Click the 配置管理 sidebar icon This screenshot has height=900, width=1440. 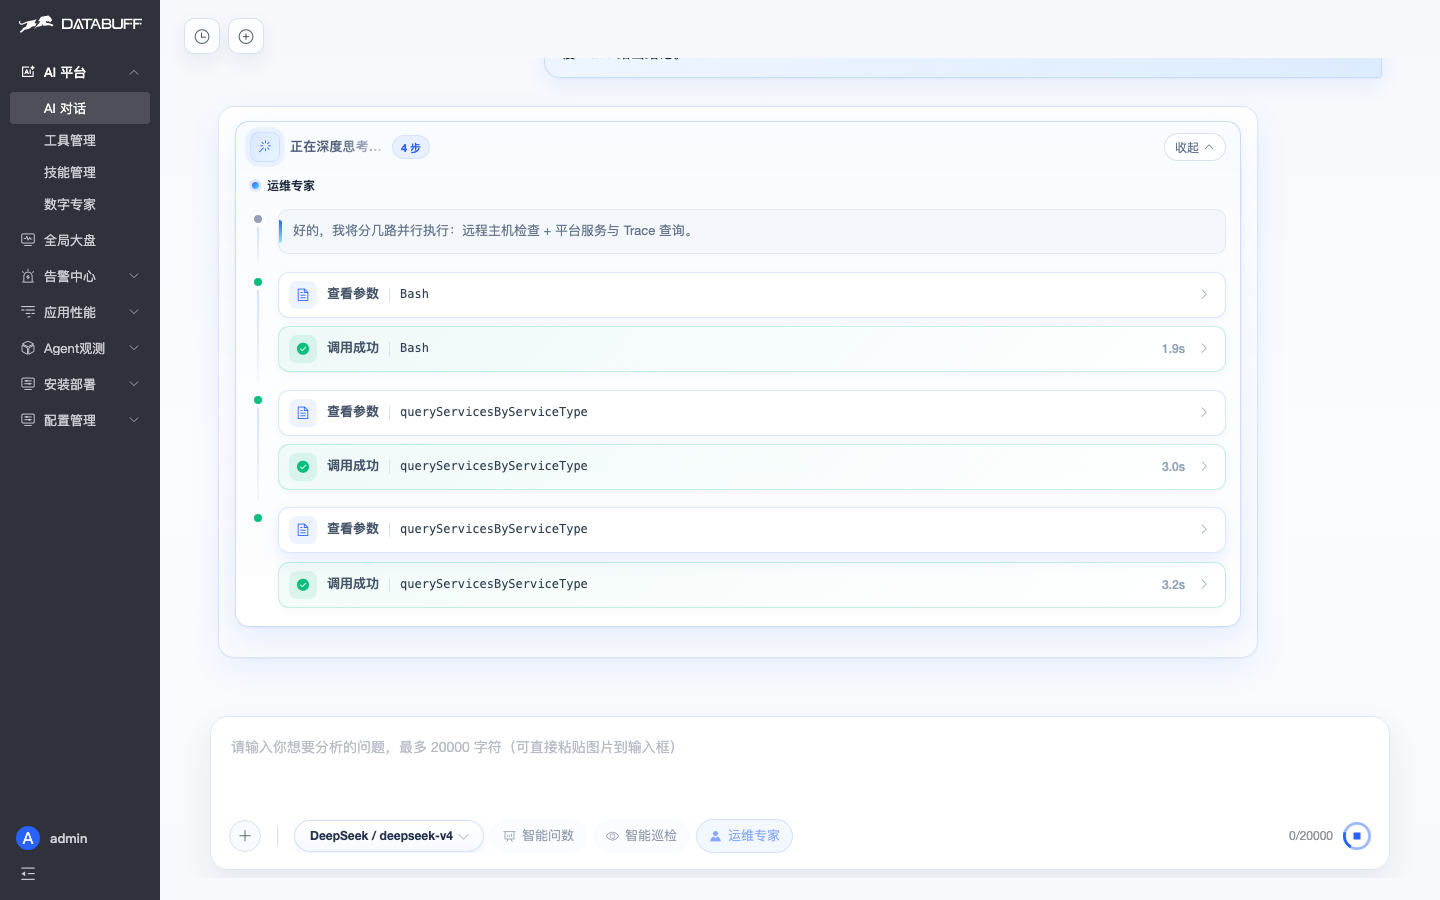click(28, 420)
